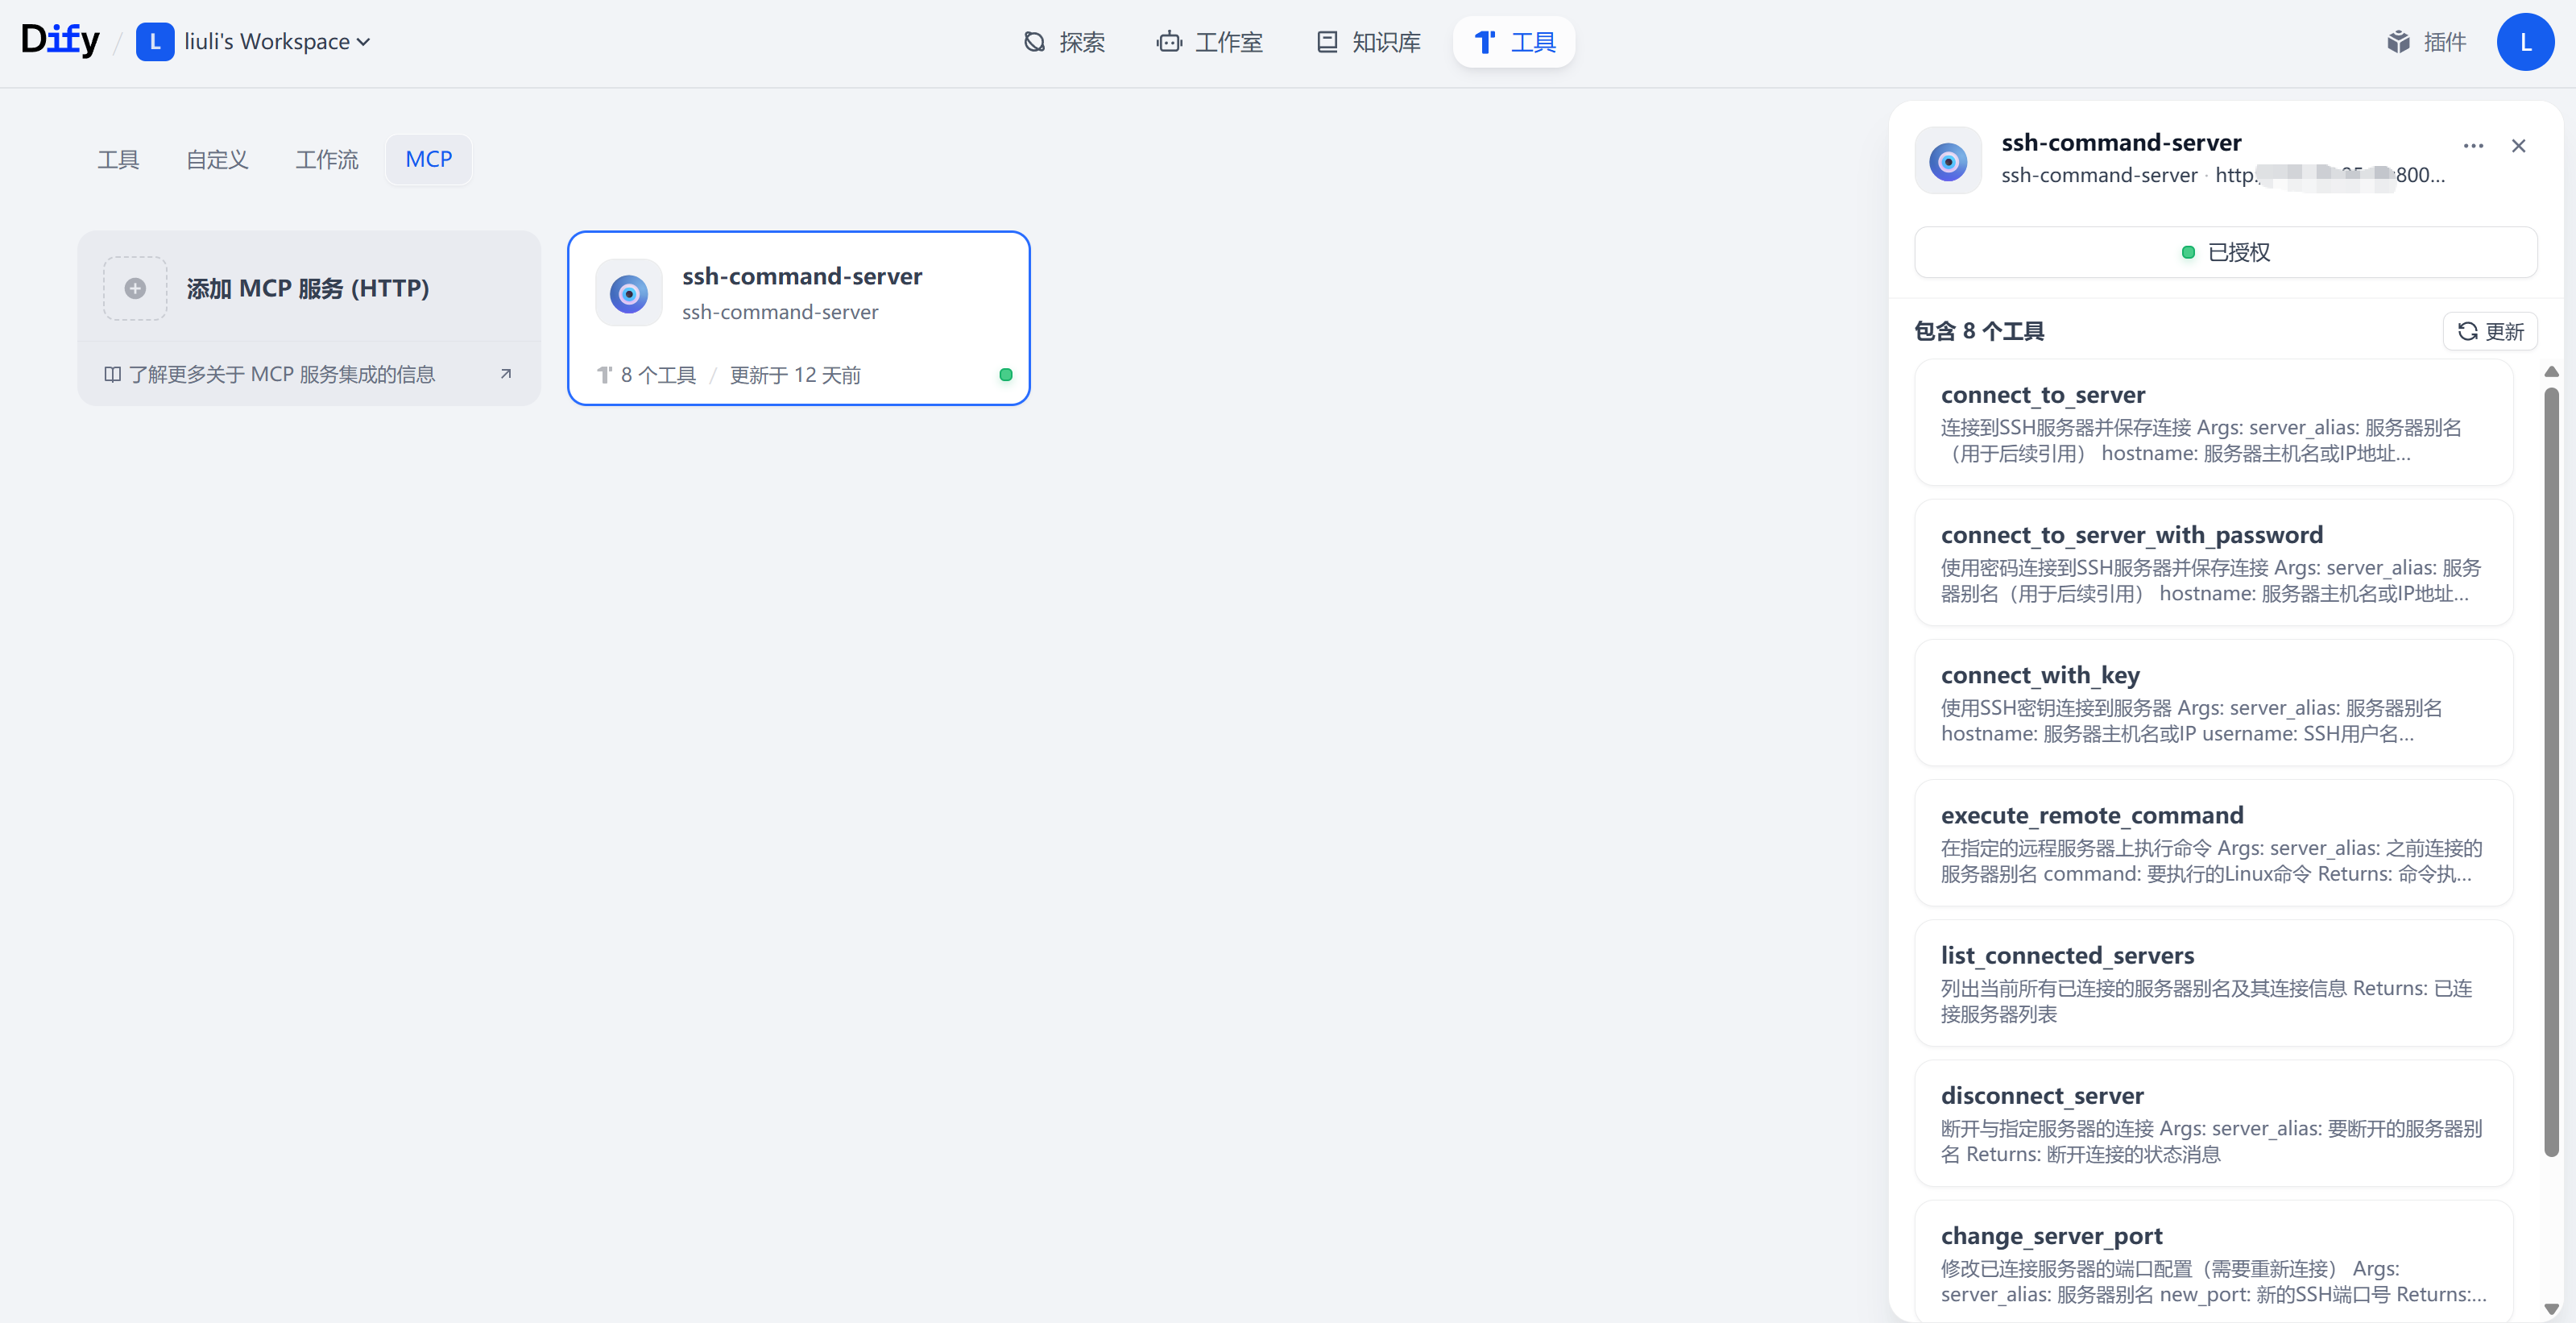Viewport: 2576px width, 1323px height.
Task: Click the 更新 refresh button
Action: [2491, 331]
